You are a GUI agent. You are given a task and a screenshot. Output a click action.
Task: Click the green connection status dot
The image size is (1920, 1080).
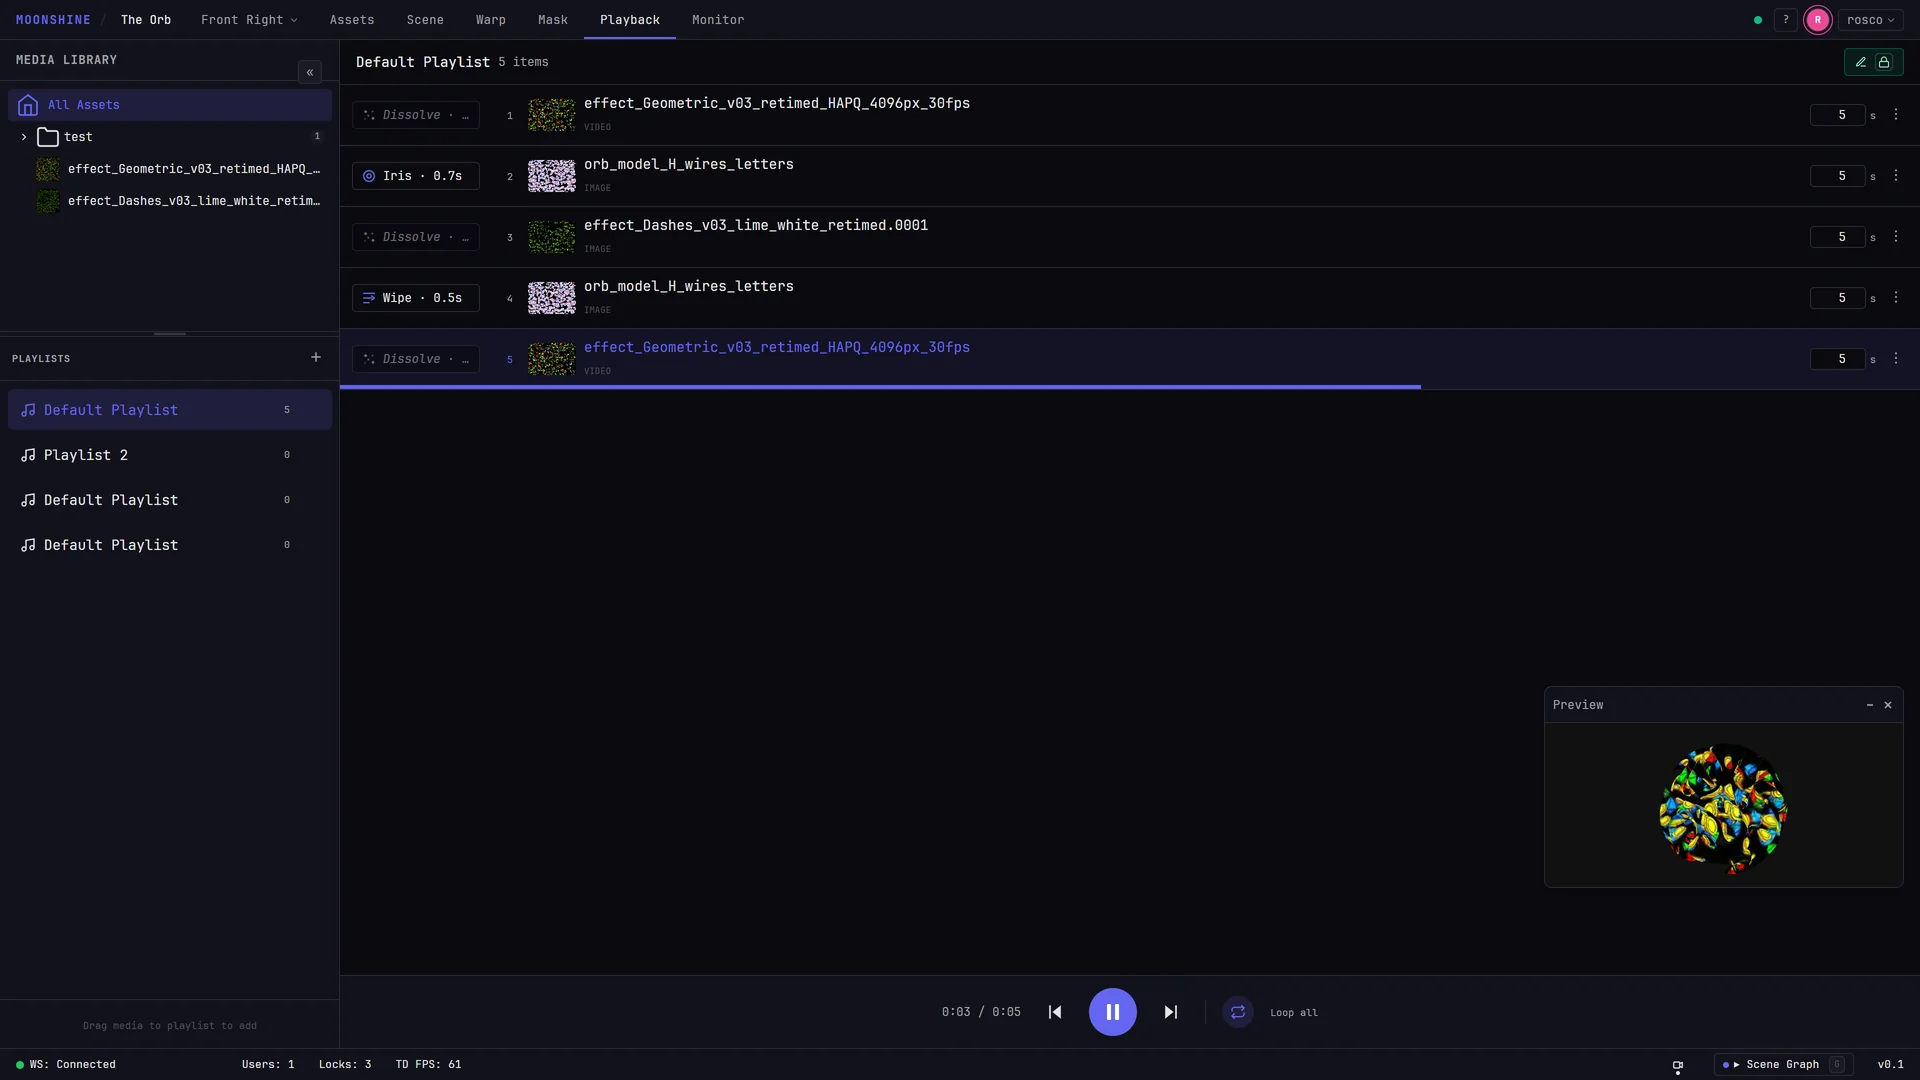pos(1758,20)
